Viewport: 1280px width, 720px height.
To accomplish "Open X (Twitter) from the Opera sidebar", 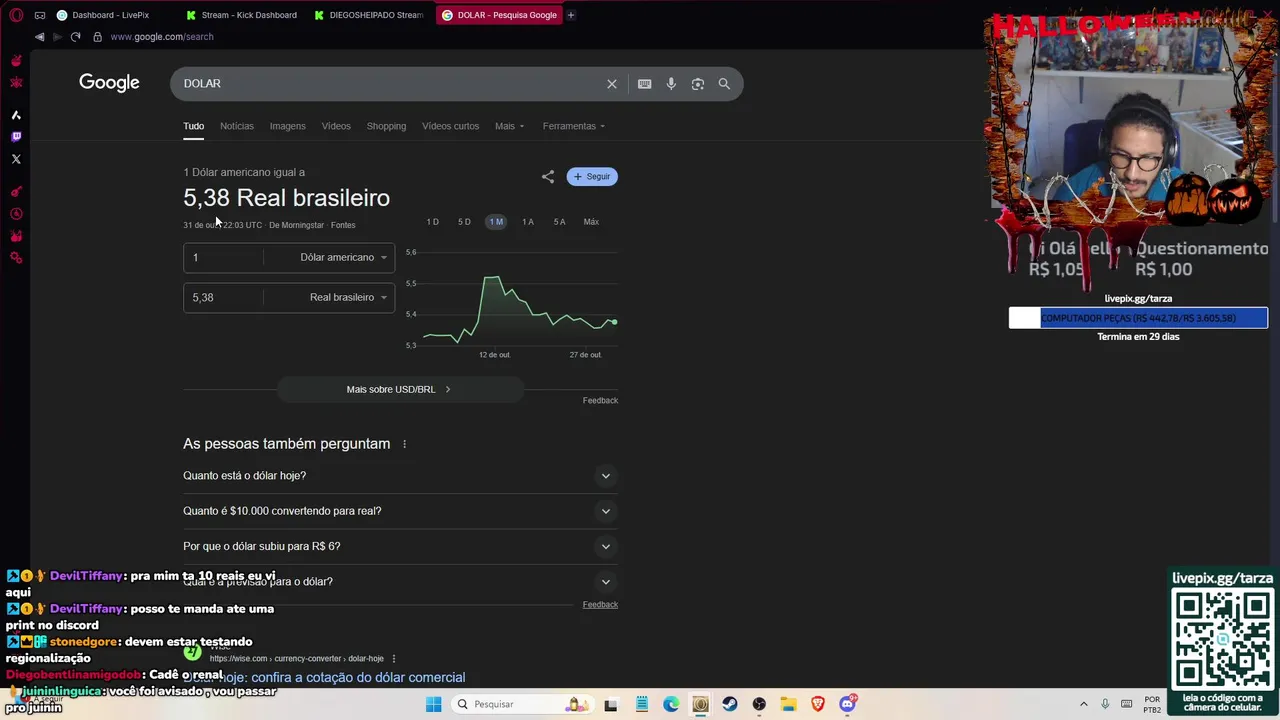I will 16,159.
